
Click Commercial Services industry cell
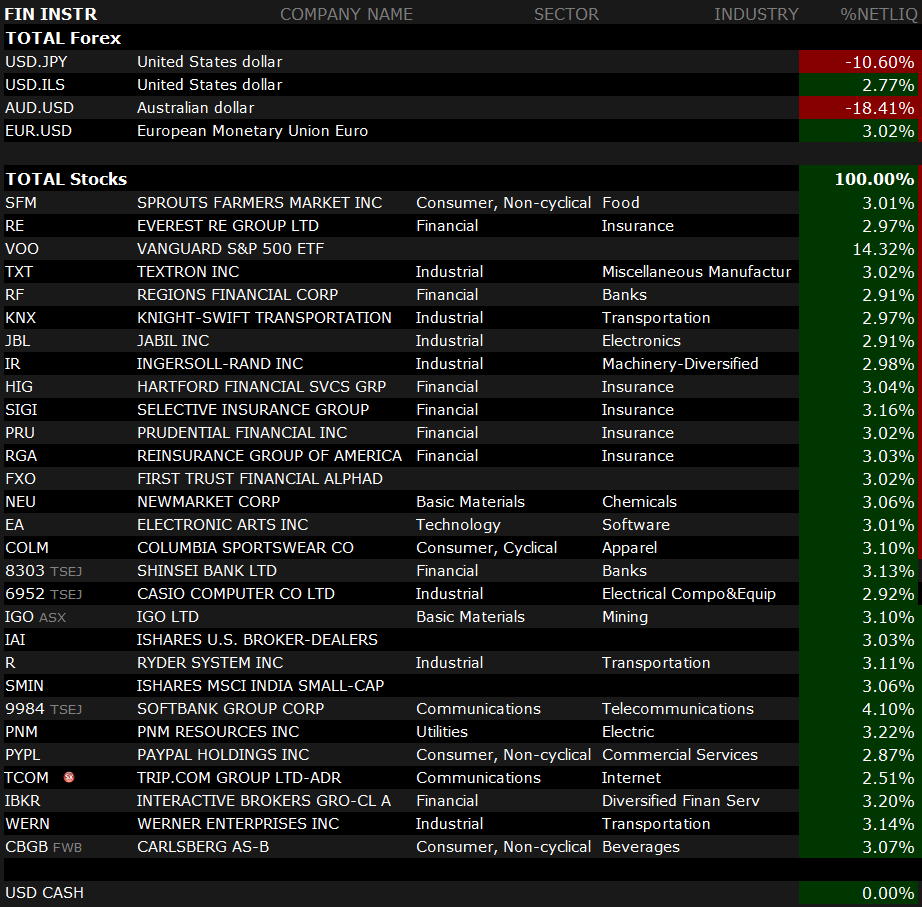680,755
